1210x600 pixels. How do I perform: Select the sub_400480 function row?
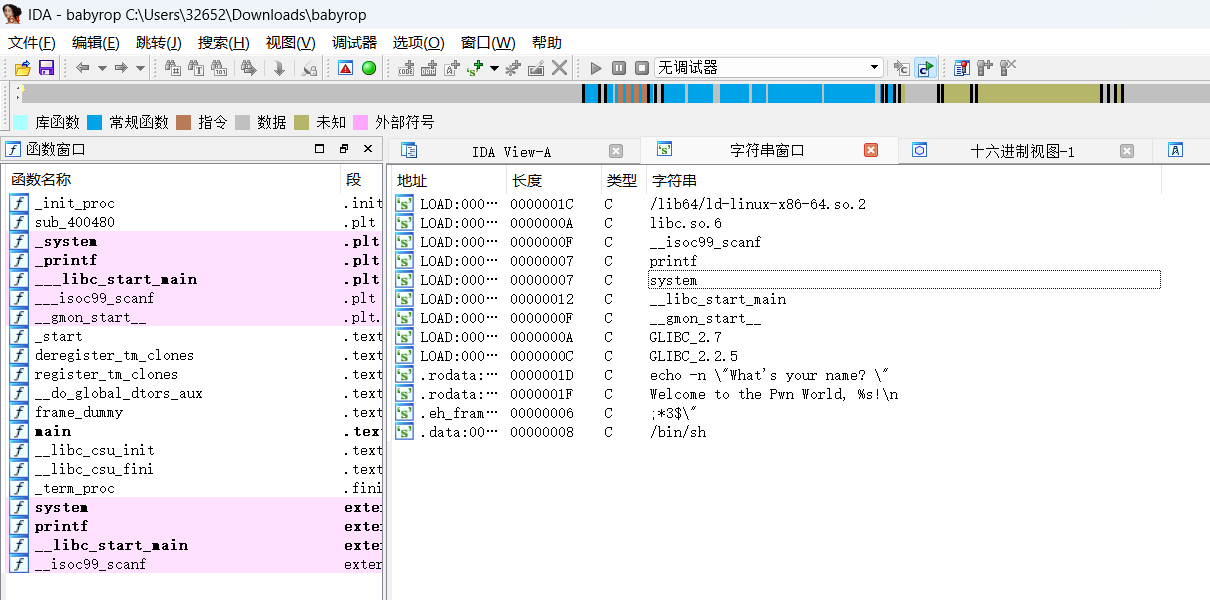(x=195, y=222)
